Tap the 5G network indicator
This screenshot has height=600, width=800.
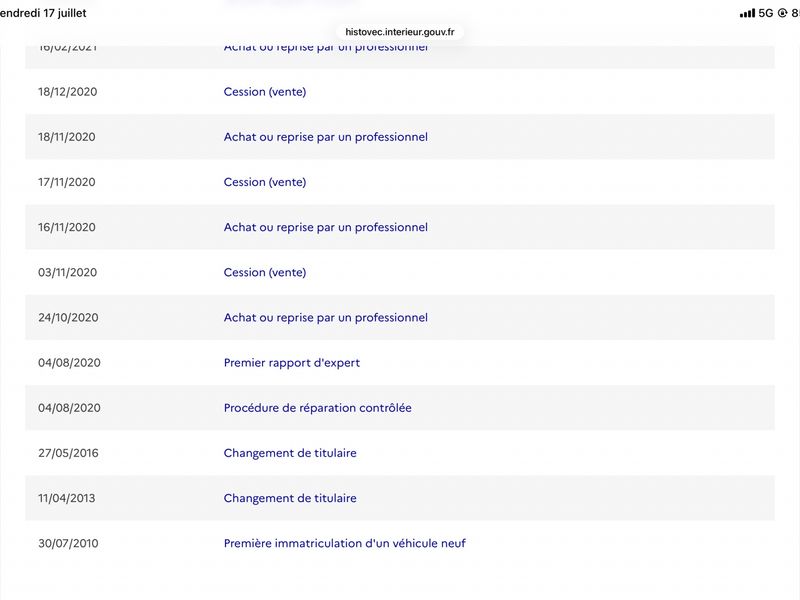click(x=766, y=13)
